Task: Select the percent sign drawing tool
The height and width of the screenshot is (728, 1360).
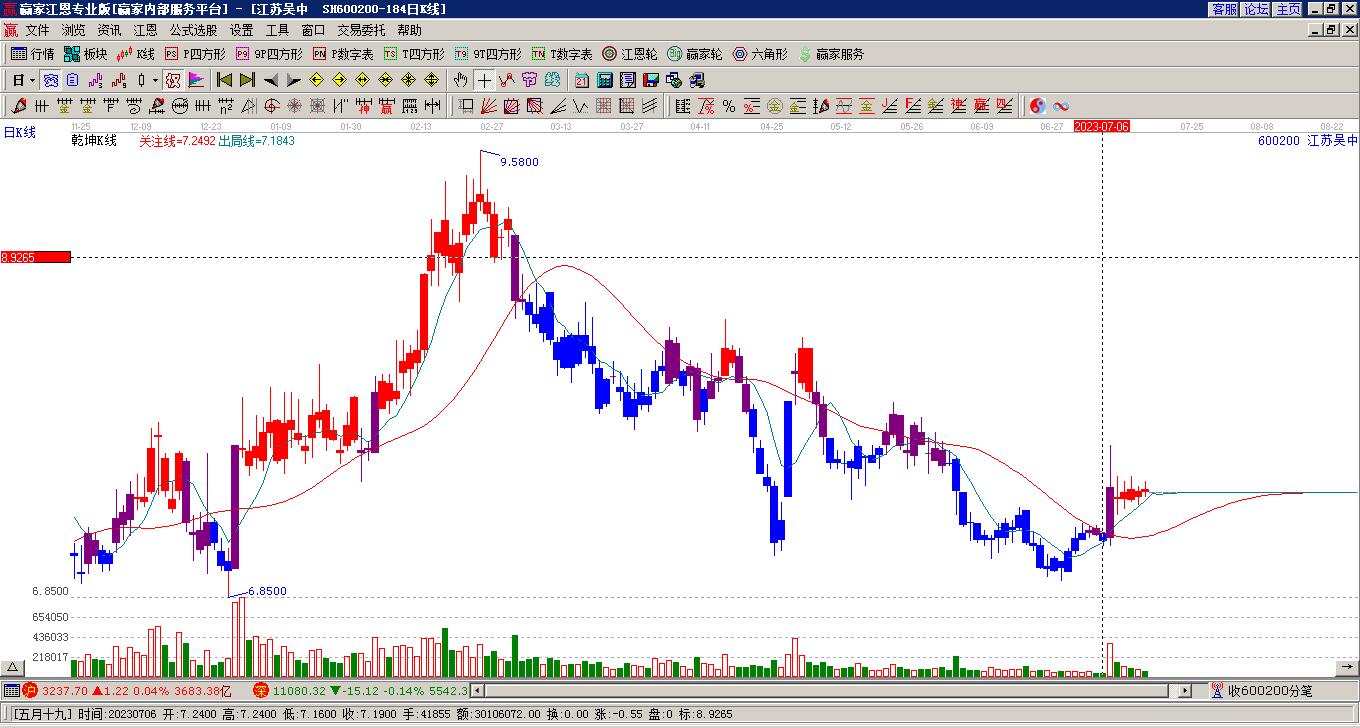Action: click(x=729, y=106)
